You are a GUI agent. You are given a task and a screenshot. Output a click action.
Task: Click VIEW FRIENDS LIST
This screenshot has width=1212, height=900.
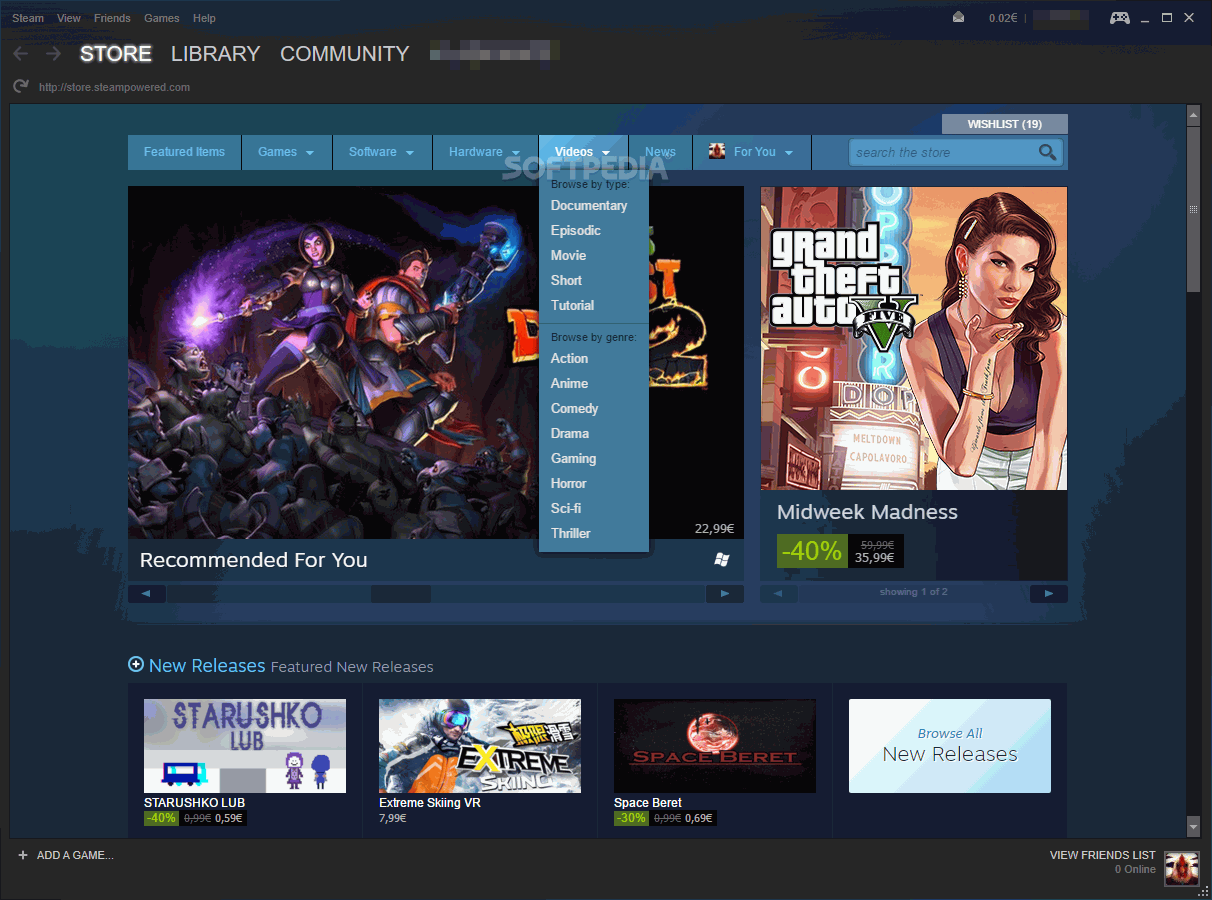pos(1102,855)
